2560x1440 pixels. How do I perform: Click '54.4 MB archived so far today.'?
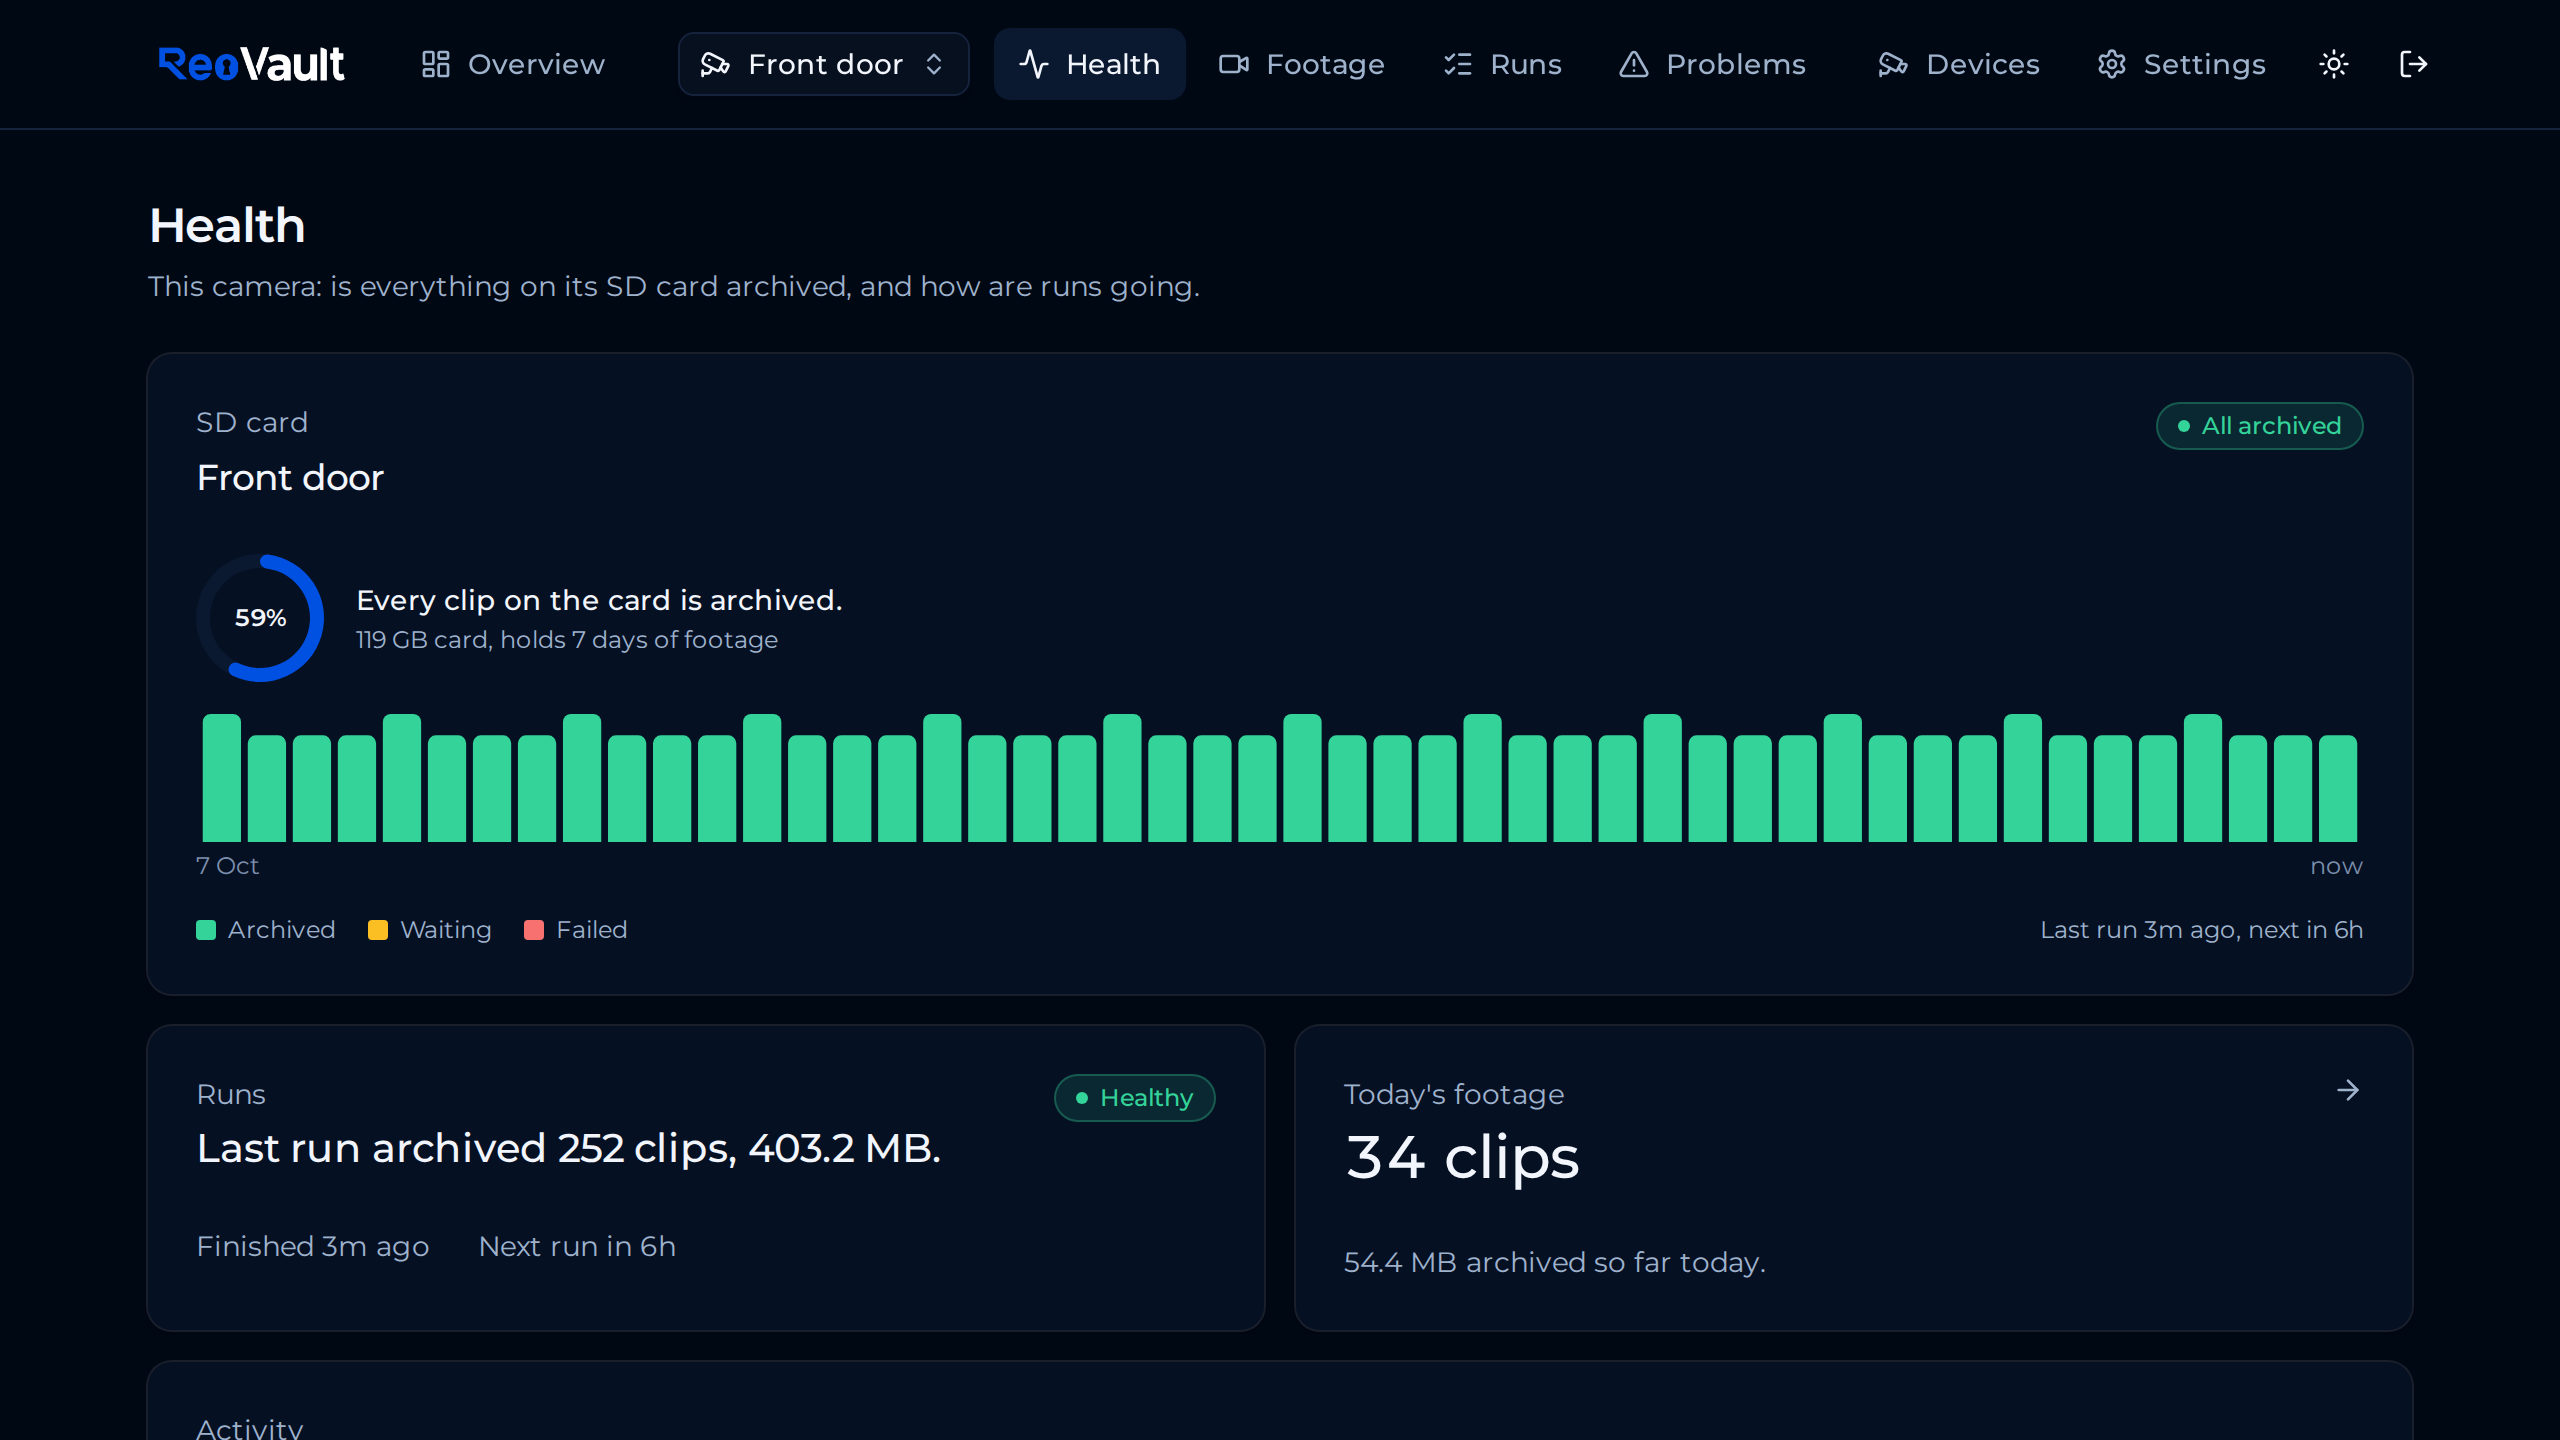(1555, 1262)
